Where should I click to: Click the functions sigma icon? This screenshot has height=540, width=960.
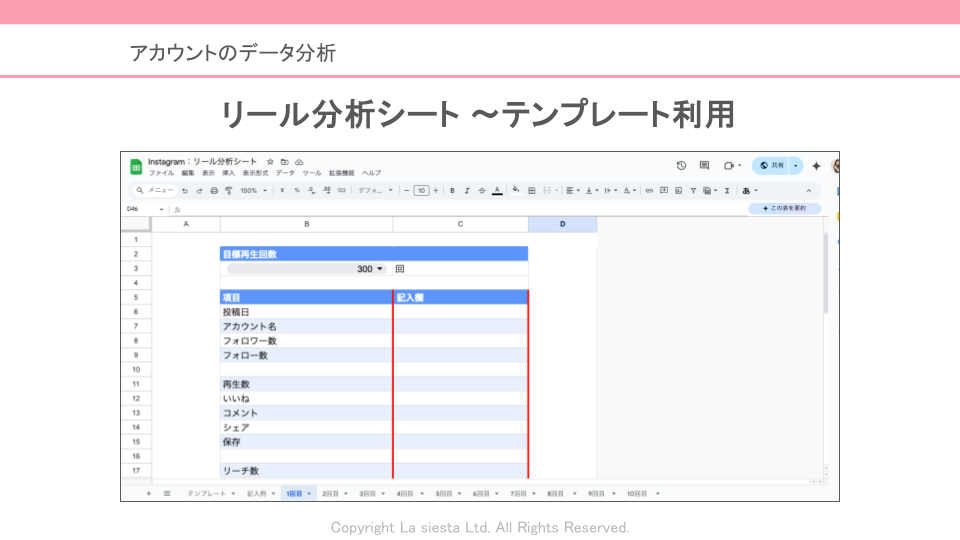(727, 190)
